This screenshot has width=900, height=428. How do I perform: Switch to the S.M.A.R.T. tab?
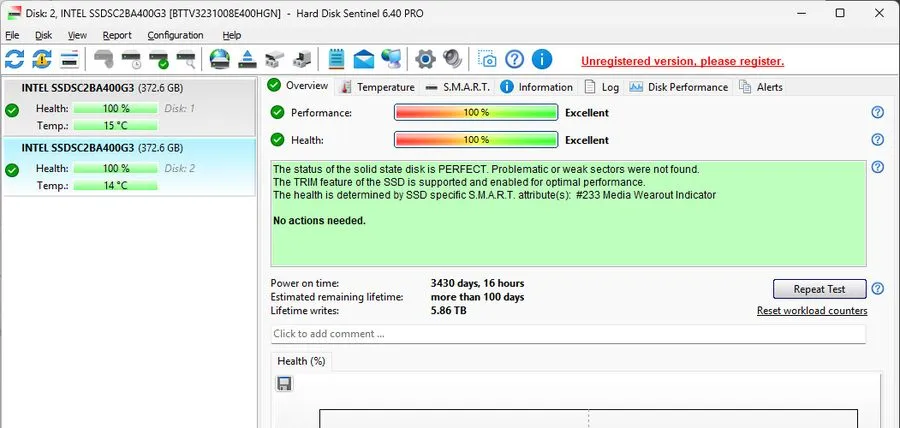point(458,87)
